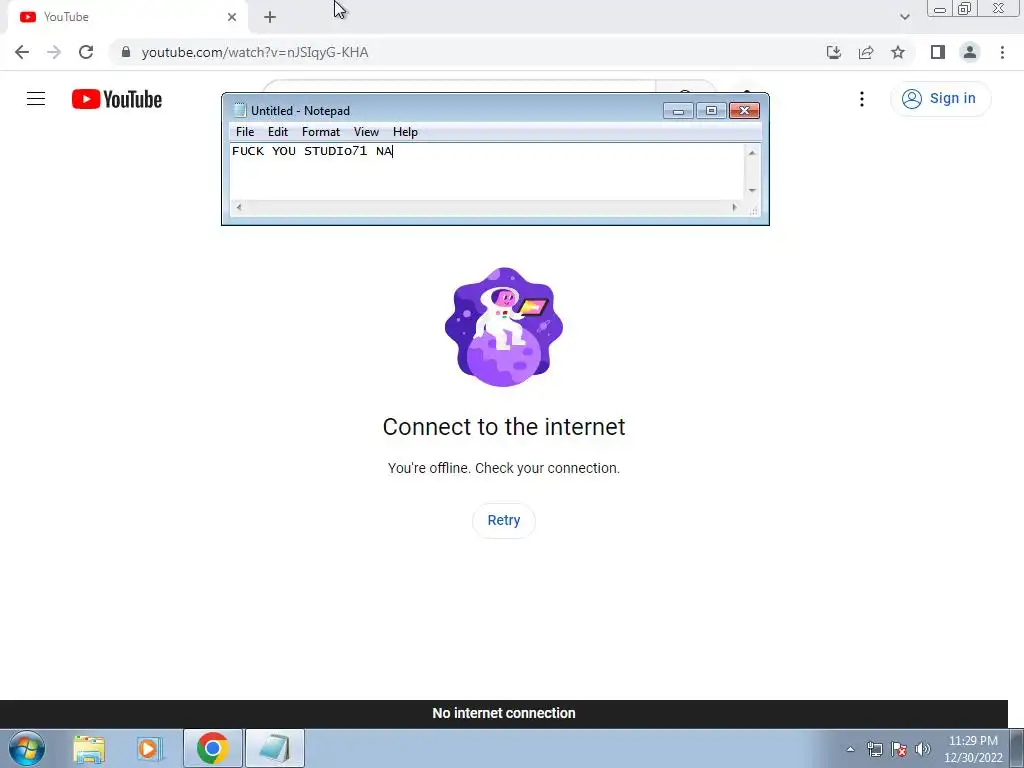1024x768 pixels.
Task: Open Chrome profile avatar
Action: coord(970,52)
